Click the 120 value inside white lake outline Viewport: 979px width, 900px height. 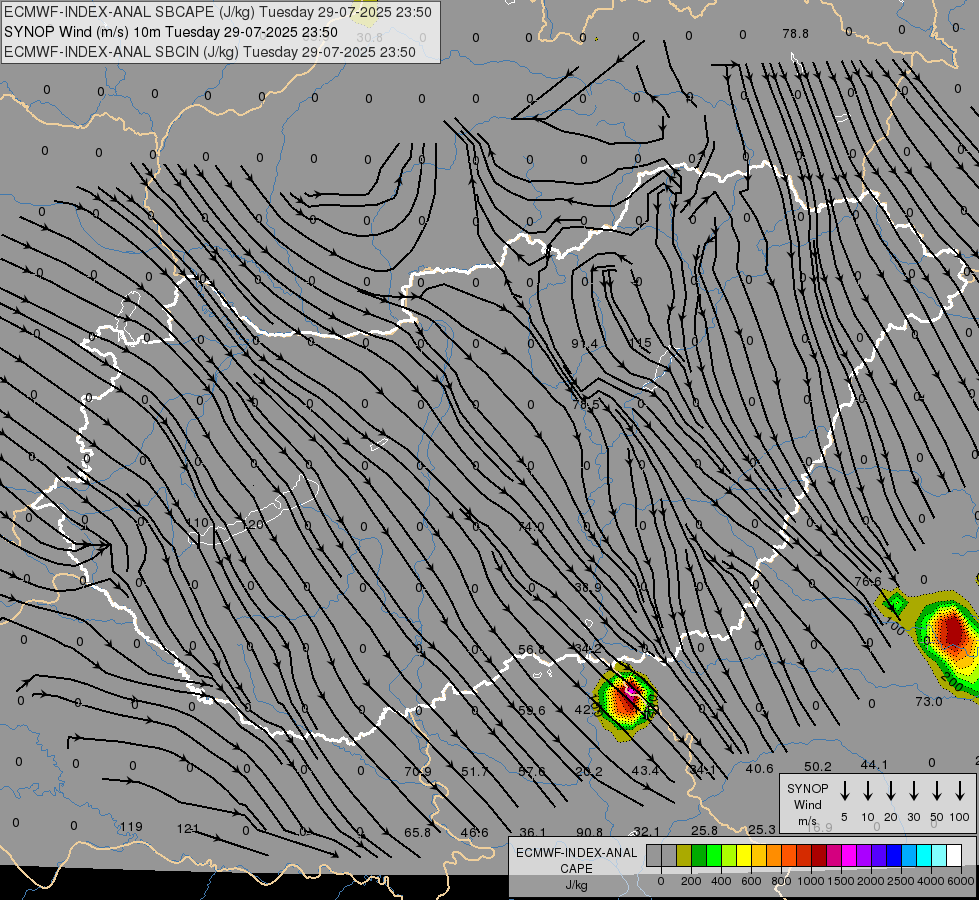click(x=253, y=524)
